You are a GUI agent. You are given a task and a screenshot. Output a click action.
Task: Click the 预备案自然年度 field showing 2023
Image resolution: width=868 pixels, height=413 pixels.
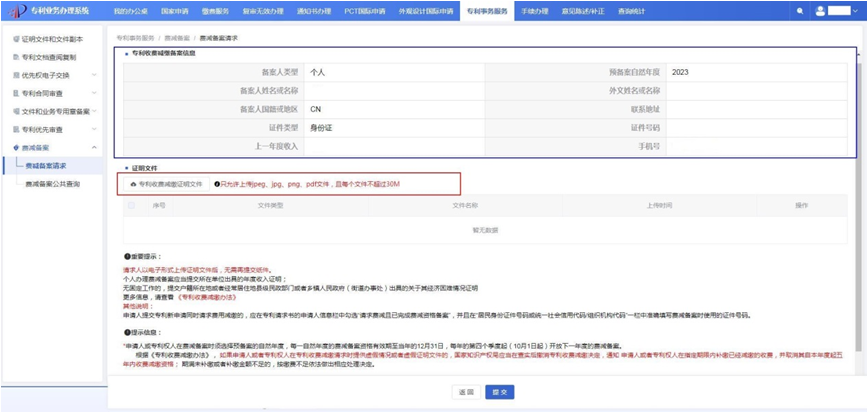[757, 72]
